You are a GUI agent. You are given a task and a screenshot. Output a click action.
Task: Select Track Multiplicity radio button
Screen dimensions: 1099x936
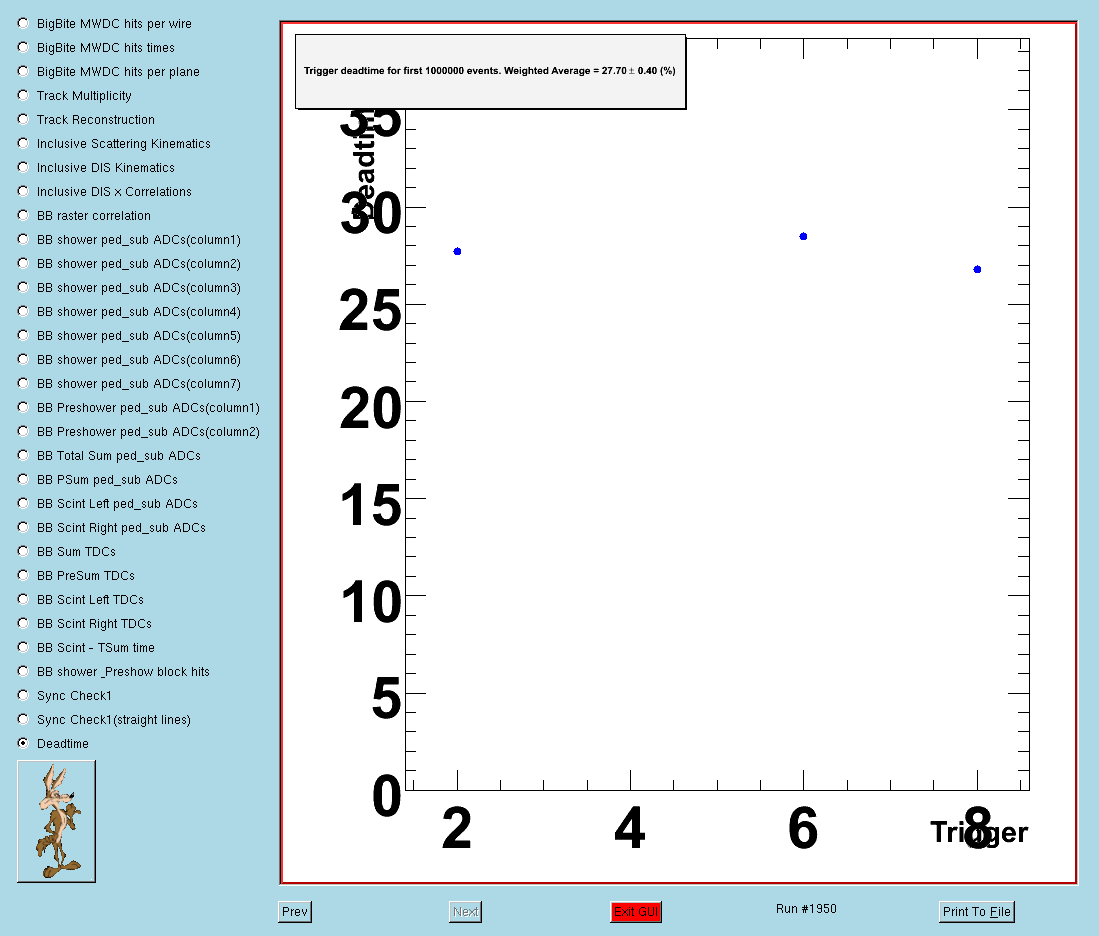tap(23, 95)
